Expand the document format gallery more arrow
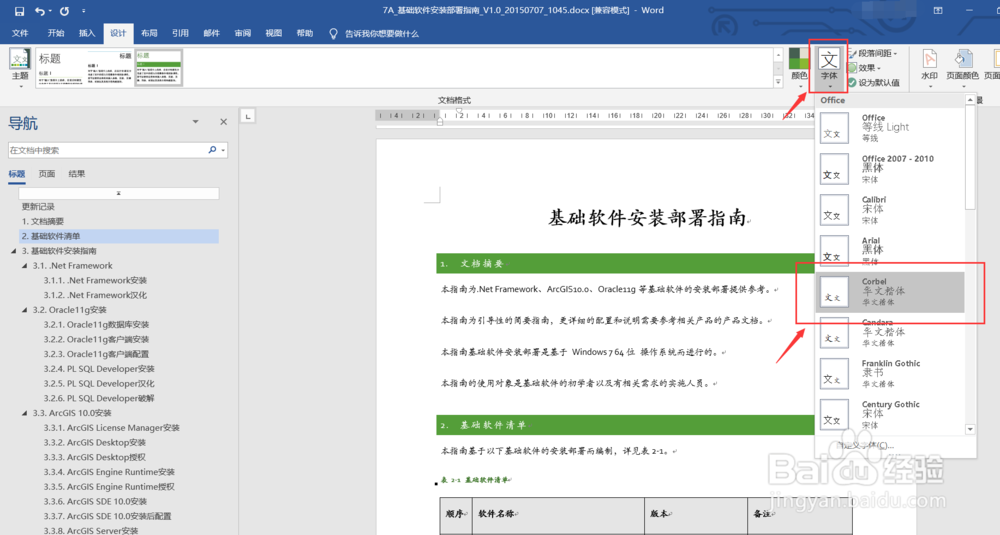Image resolution: width=1000 pixels, height=535 pixels. tap(778, 82)
